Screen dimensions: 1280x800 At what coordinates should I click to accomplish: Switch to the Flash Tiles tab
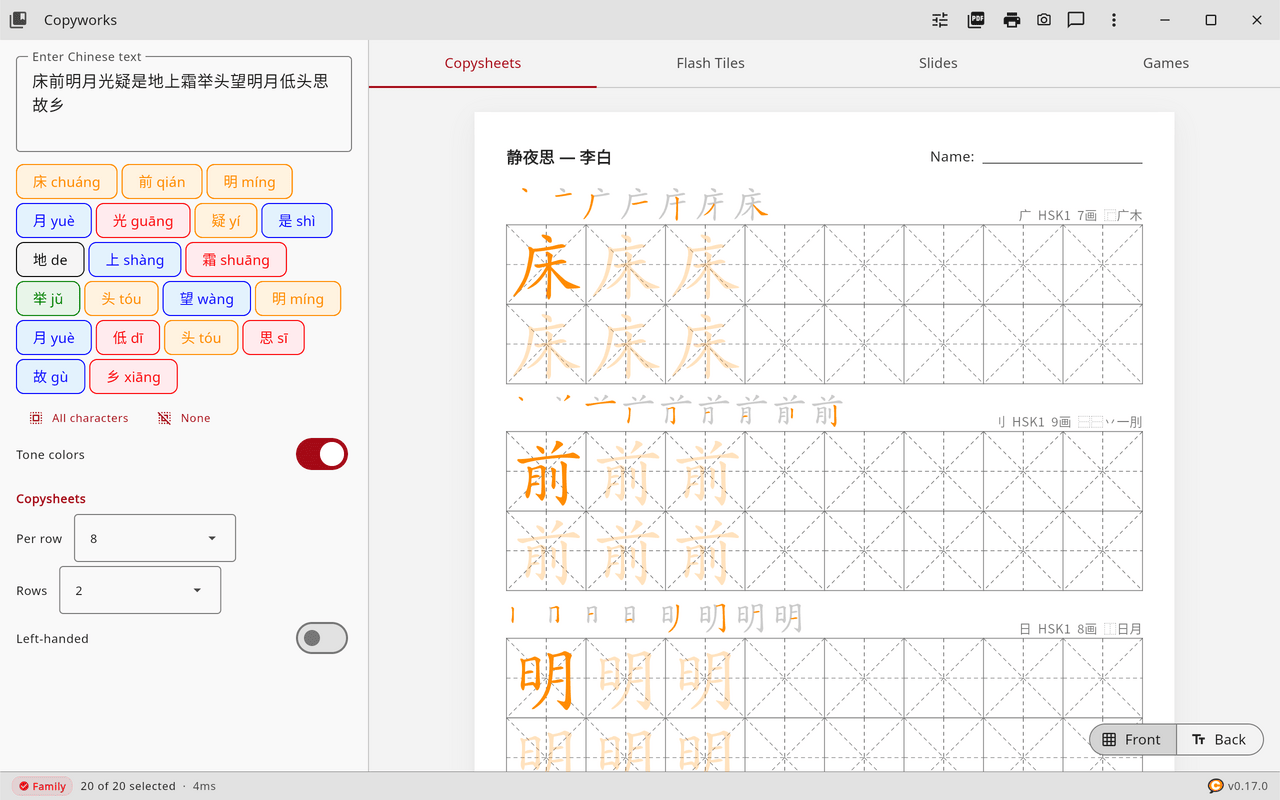[710, 63]
